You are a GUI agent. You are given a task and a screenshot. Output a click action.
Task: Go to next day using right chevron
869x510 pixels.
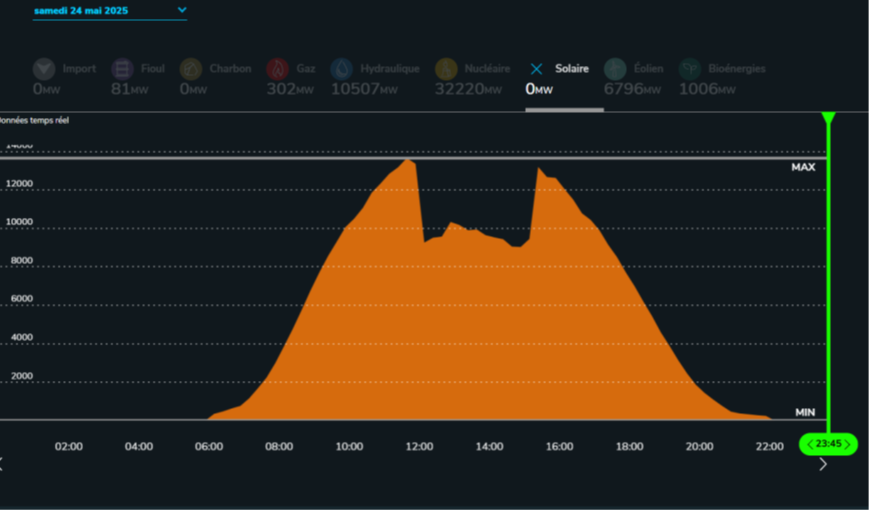click(823, 464)
